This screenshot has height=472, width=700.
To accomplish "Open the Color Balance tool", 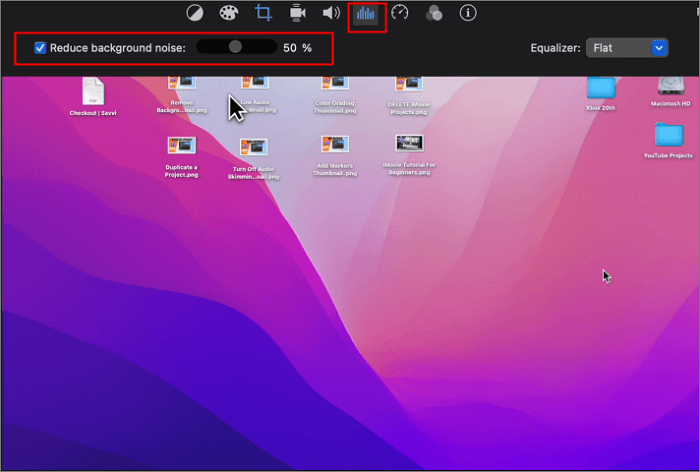I will 197,13.
